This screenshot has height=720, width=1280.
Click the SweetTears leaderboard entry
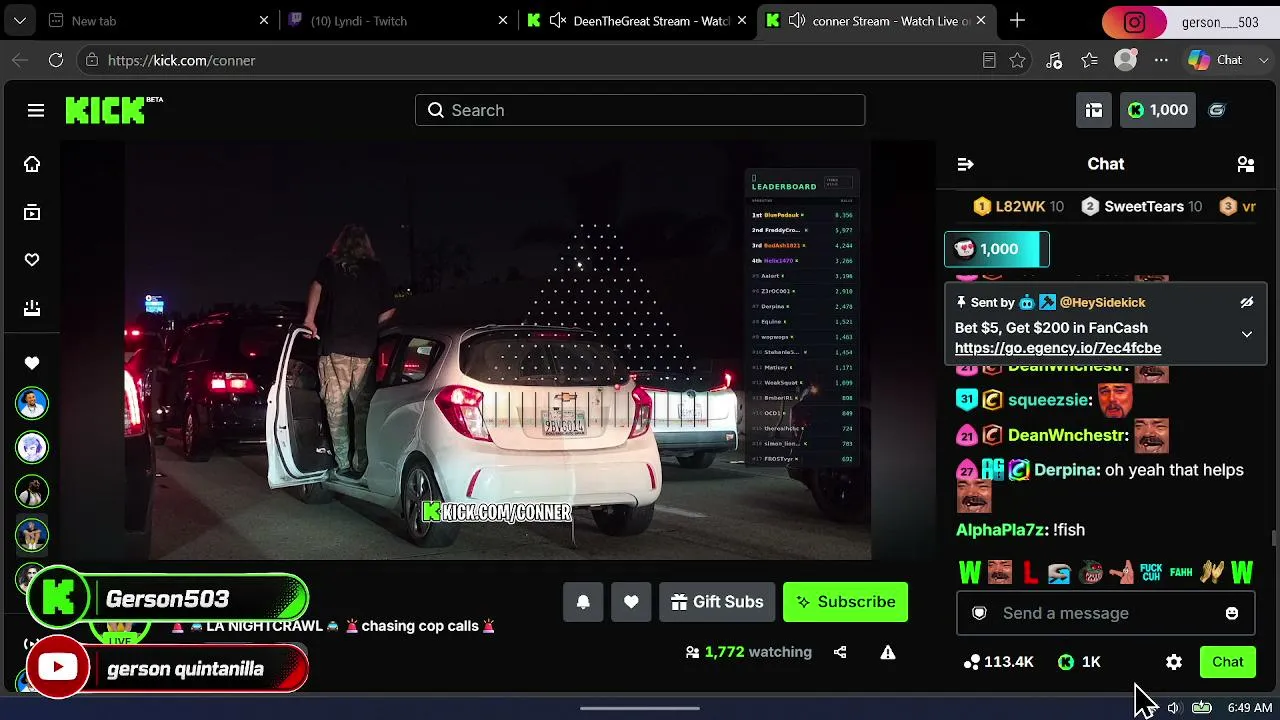click(x=1141, y=207)
